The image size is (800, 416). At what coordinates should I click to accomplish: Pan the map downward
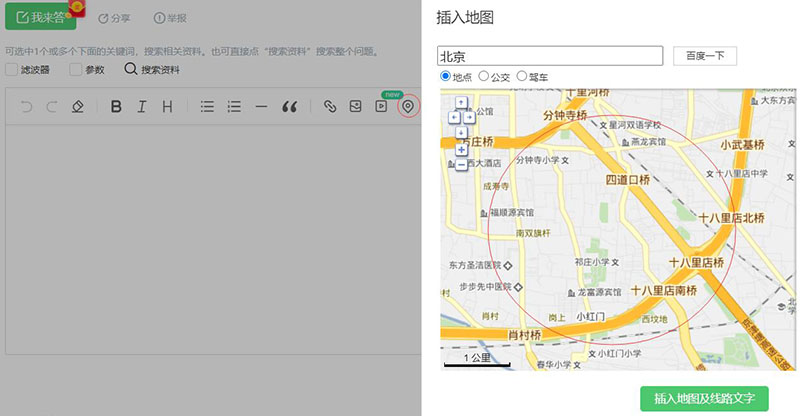(461, 133)
